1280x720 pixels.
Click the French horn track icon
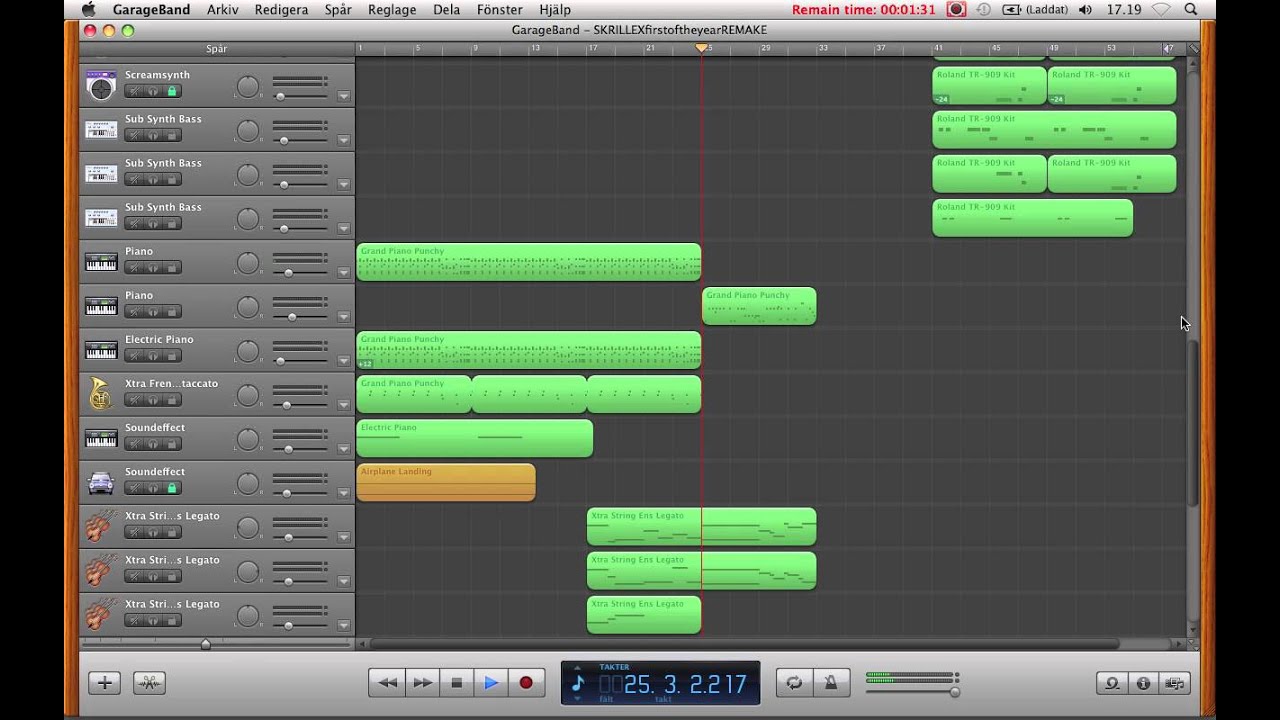(100, 394)
